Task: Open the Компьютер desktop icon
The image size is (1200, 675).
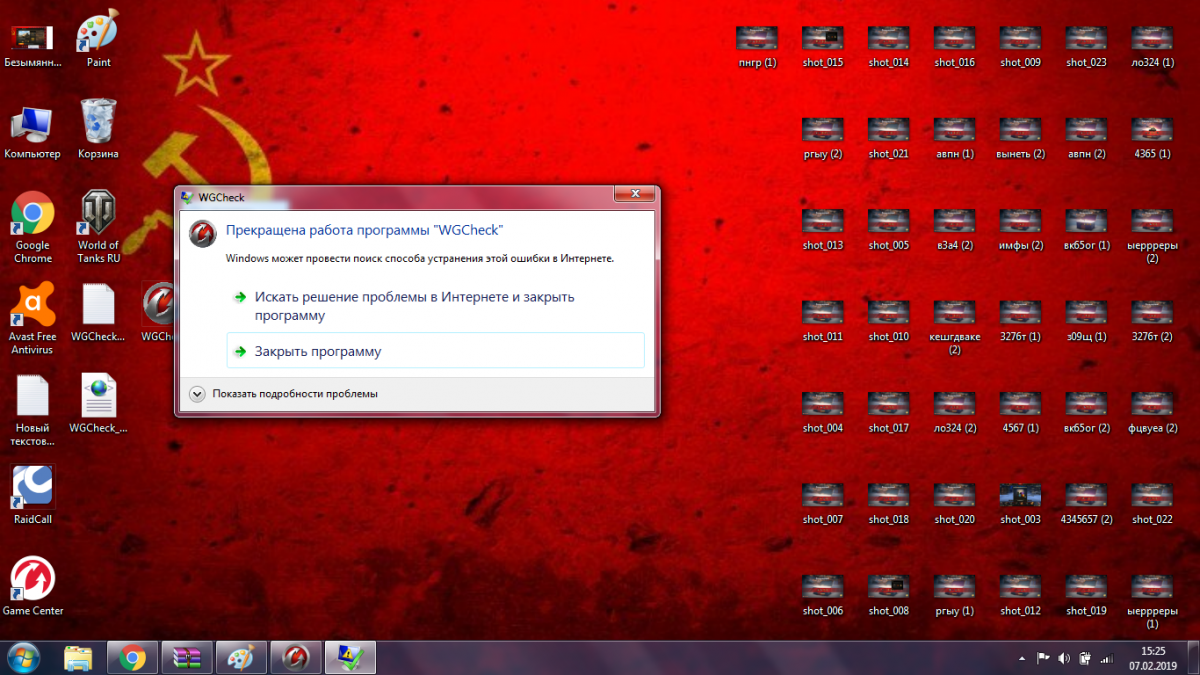Action: coord(32,131)
